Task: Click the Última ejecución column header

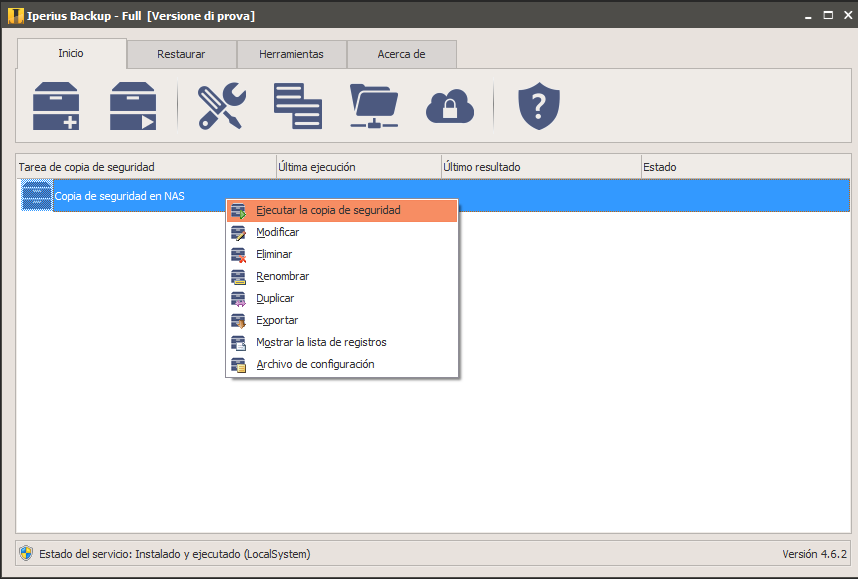Action: pos(359,167)
